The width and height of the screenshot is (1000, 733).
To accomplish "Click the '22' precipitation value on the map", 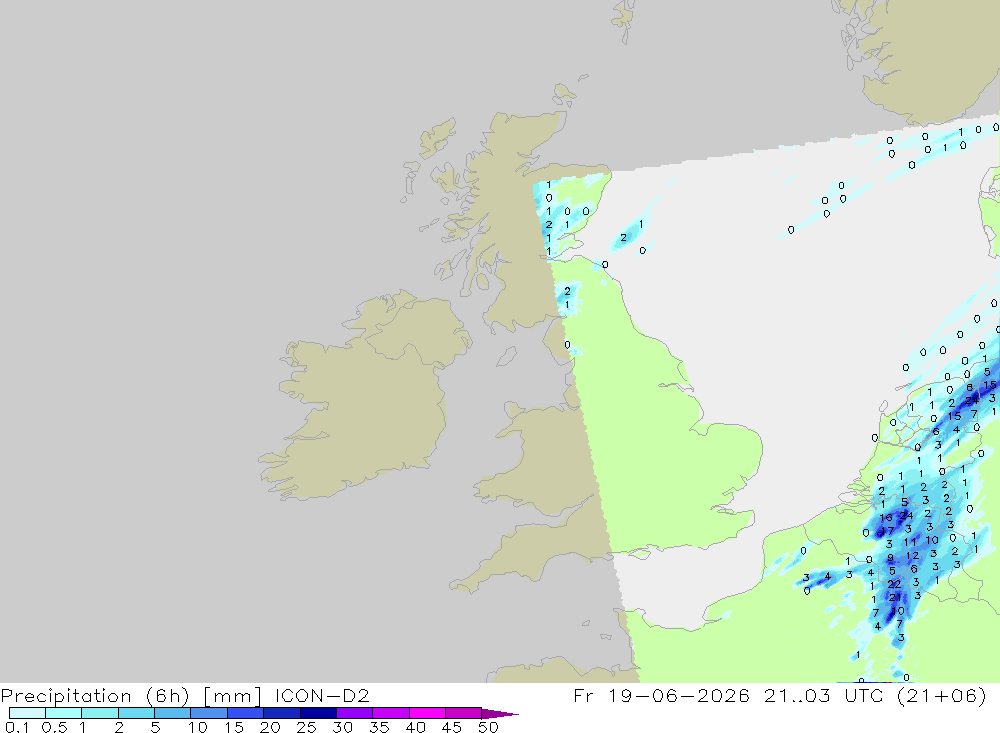I will coord(895,584).
